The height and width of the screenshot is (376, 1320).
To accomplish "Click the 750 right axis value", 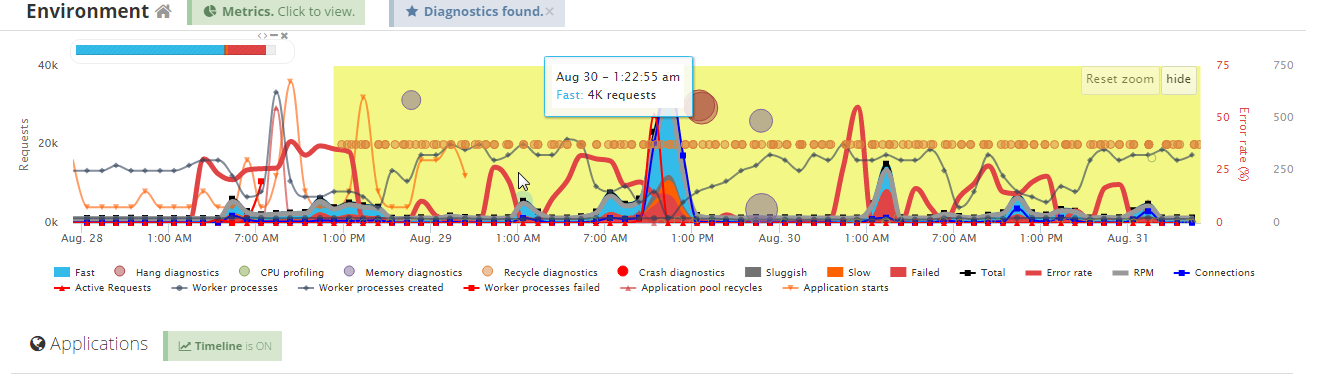I will coord(1283,65).
